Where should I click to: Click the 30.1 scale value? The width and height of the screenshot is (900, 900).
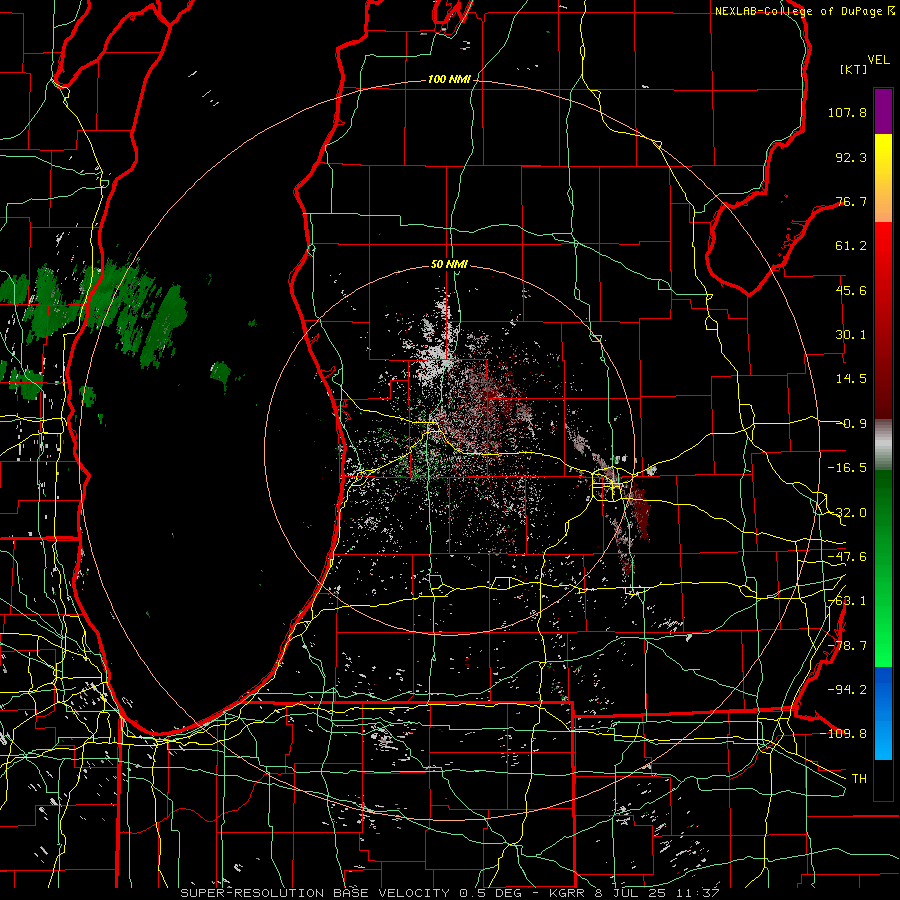point(851,335)
